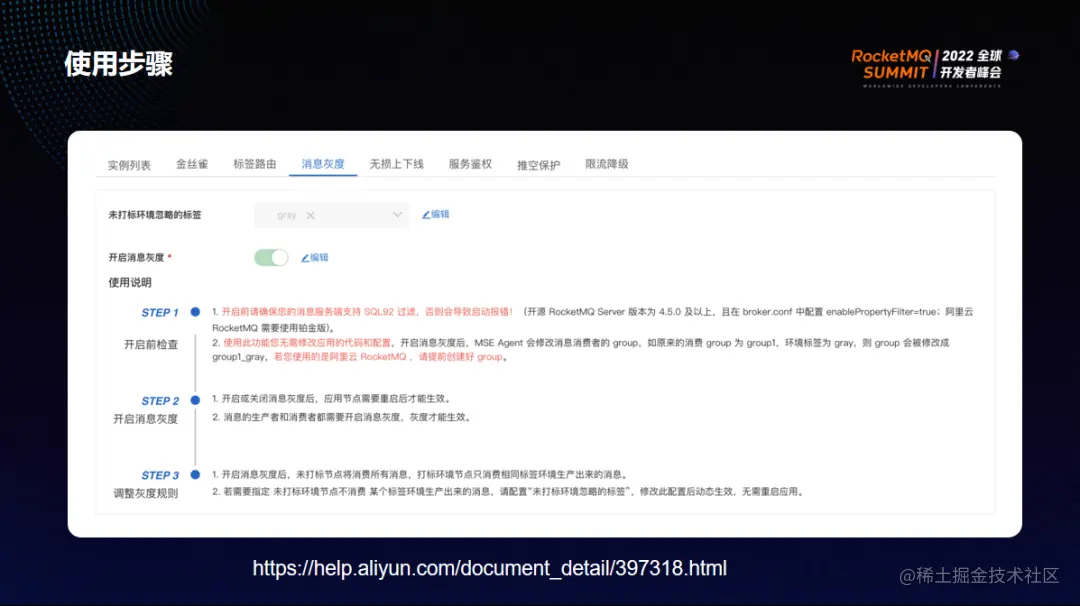Click the RocketMQ Summit 2022 logo
Viewport: 1080px width, 606px height.
coord(928,66)
